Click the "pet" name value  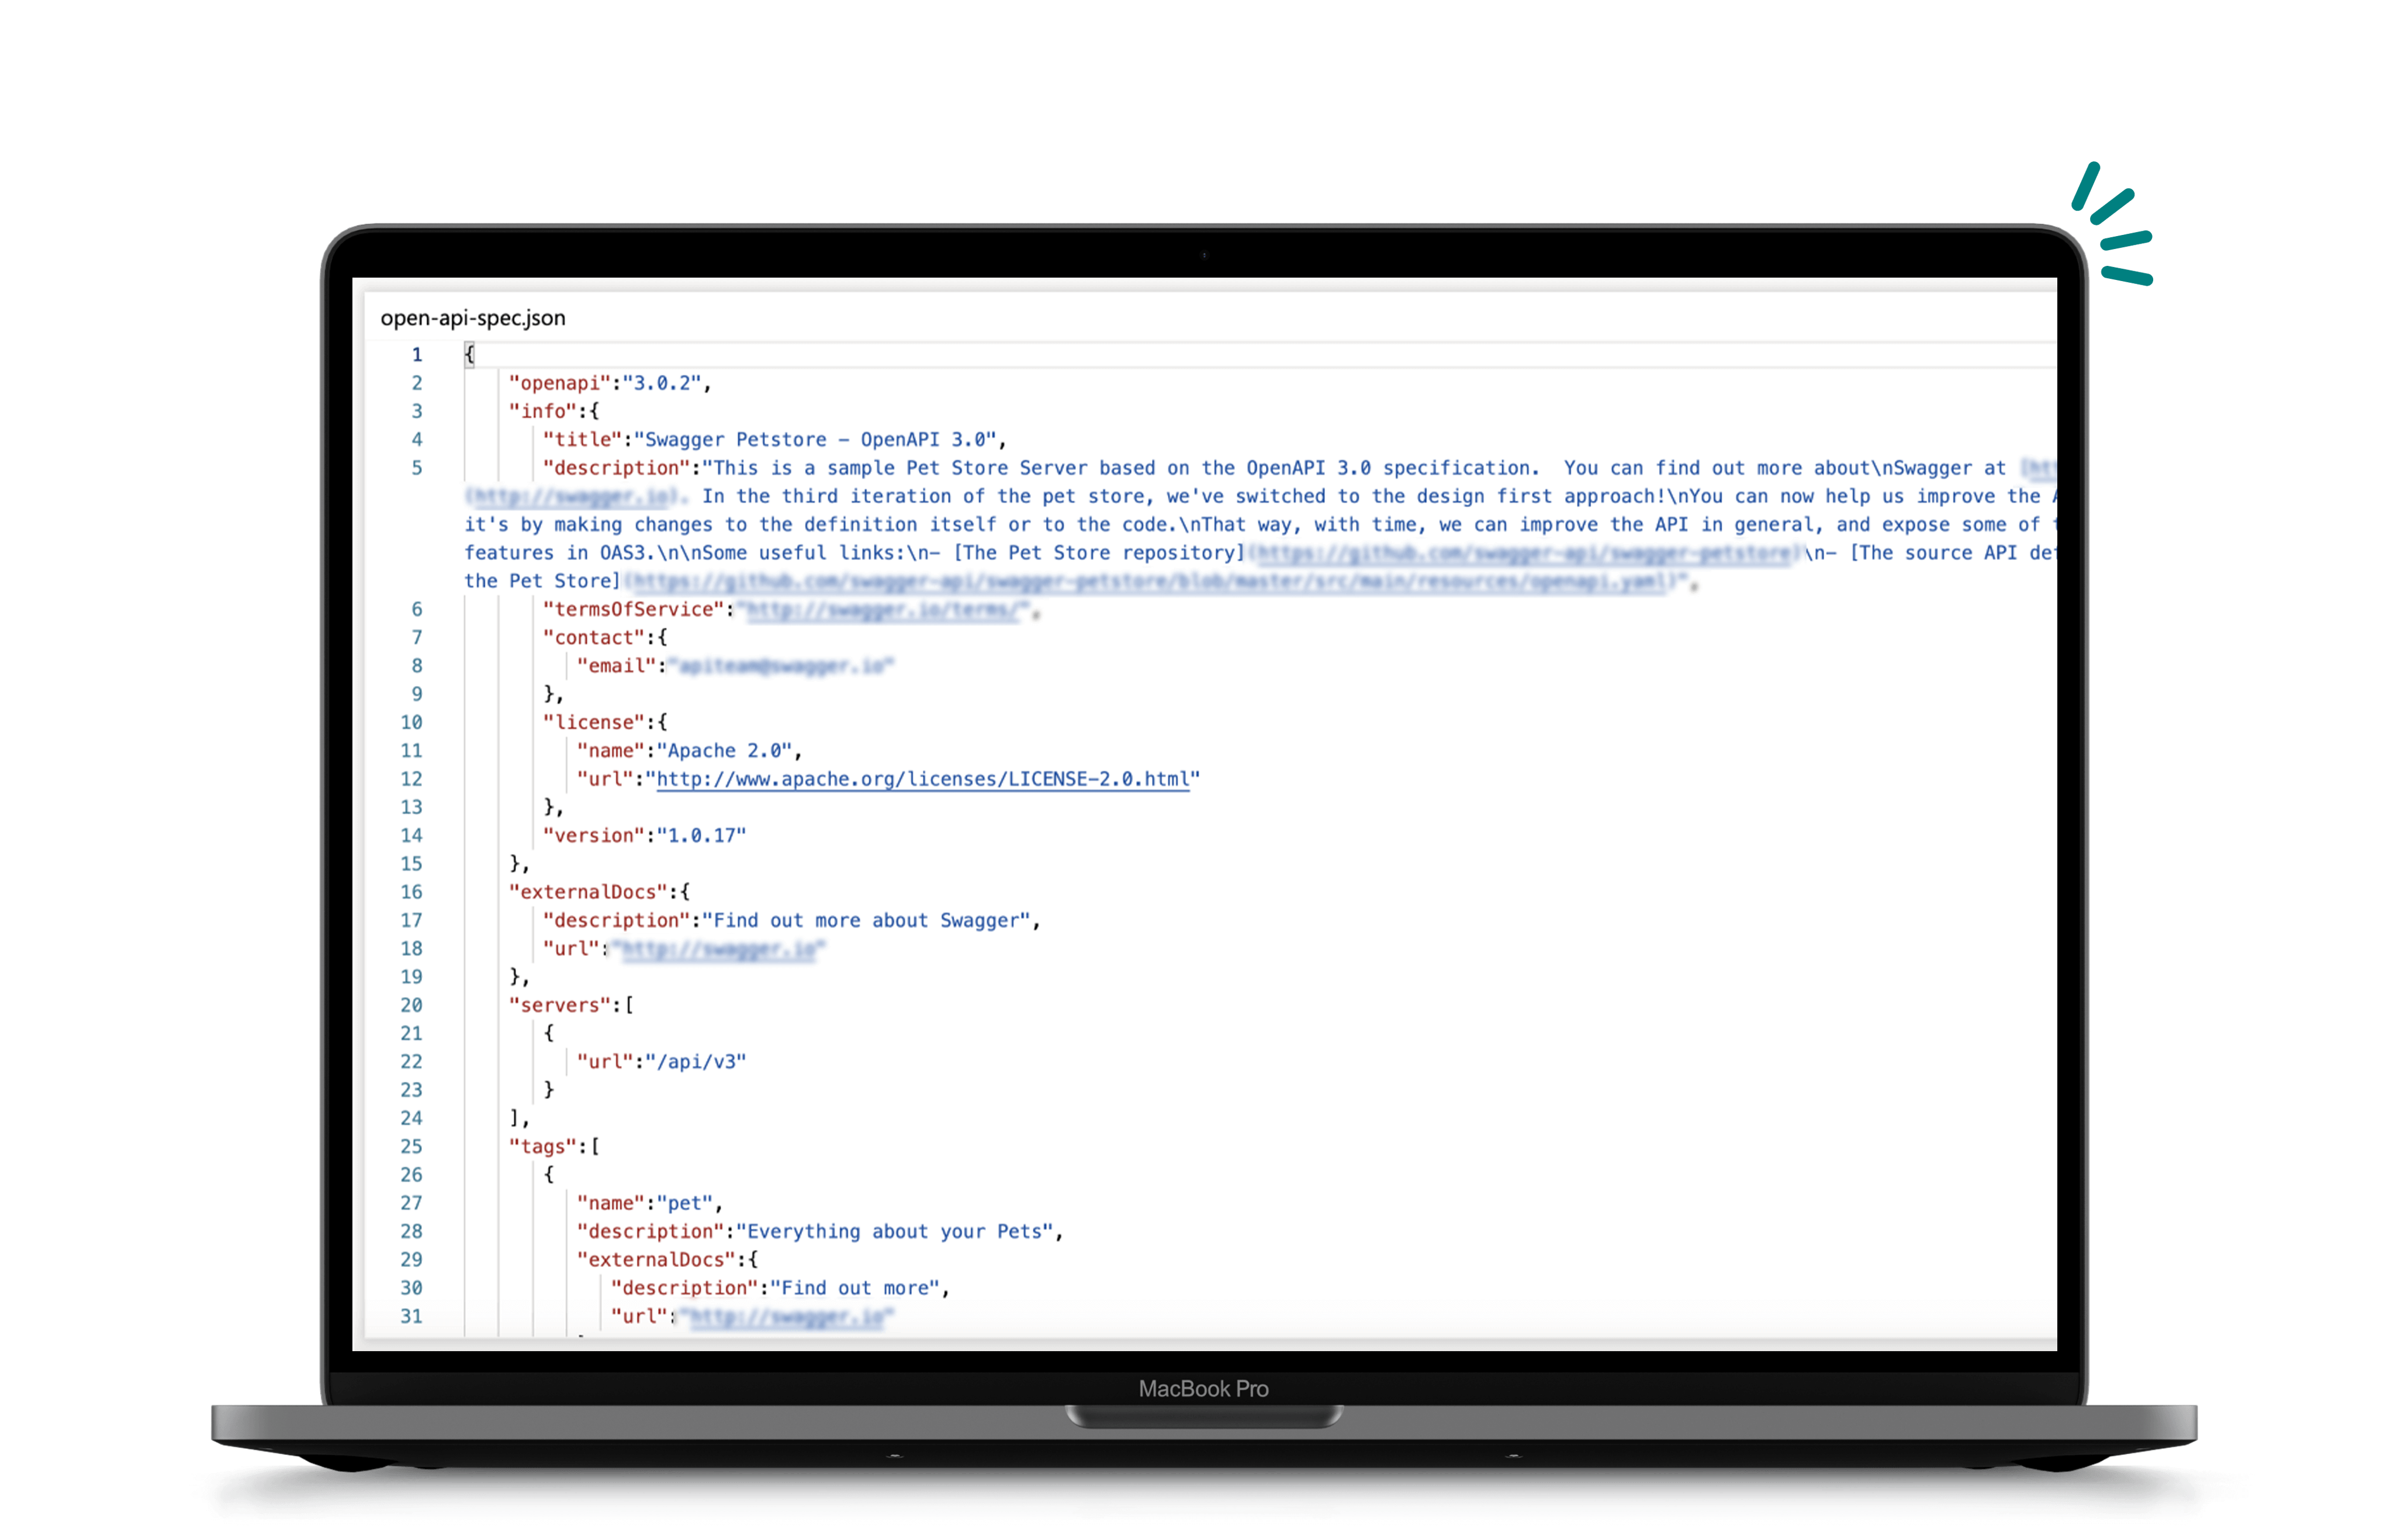[x=684, y=1203]
